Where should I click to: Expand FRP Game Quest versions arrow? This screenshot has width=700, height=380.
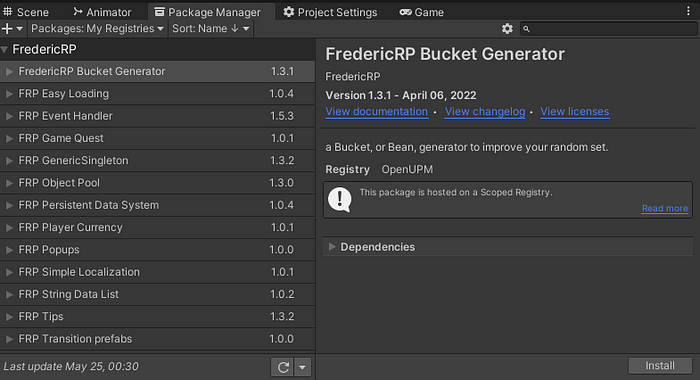(9, 138)
